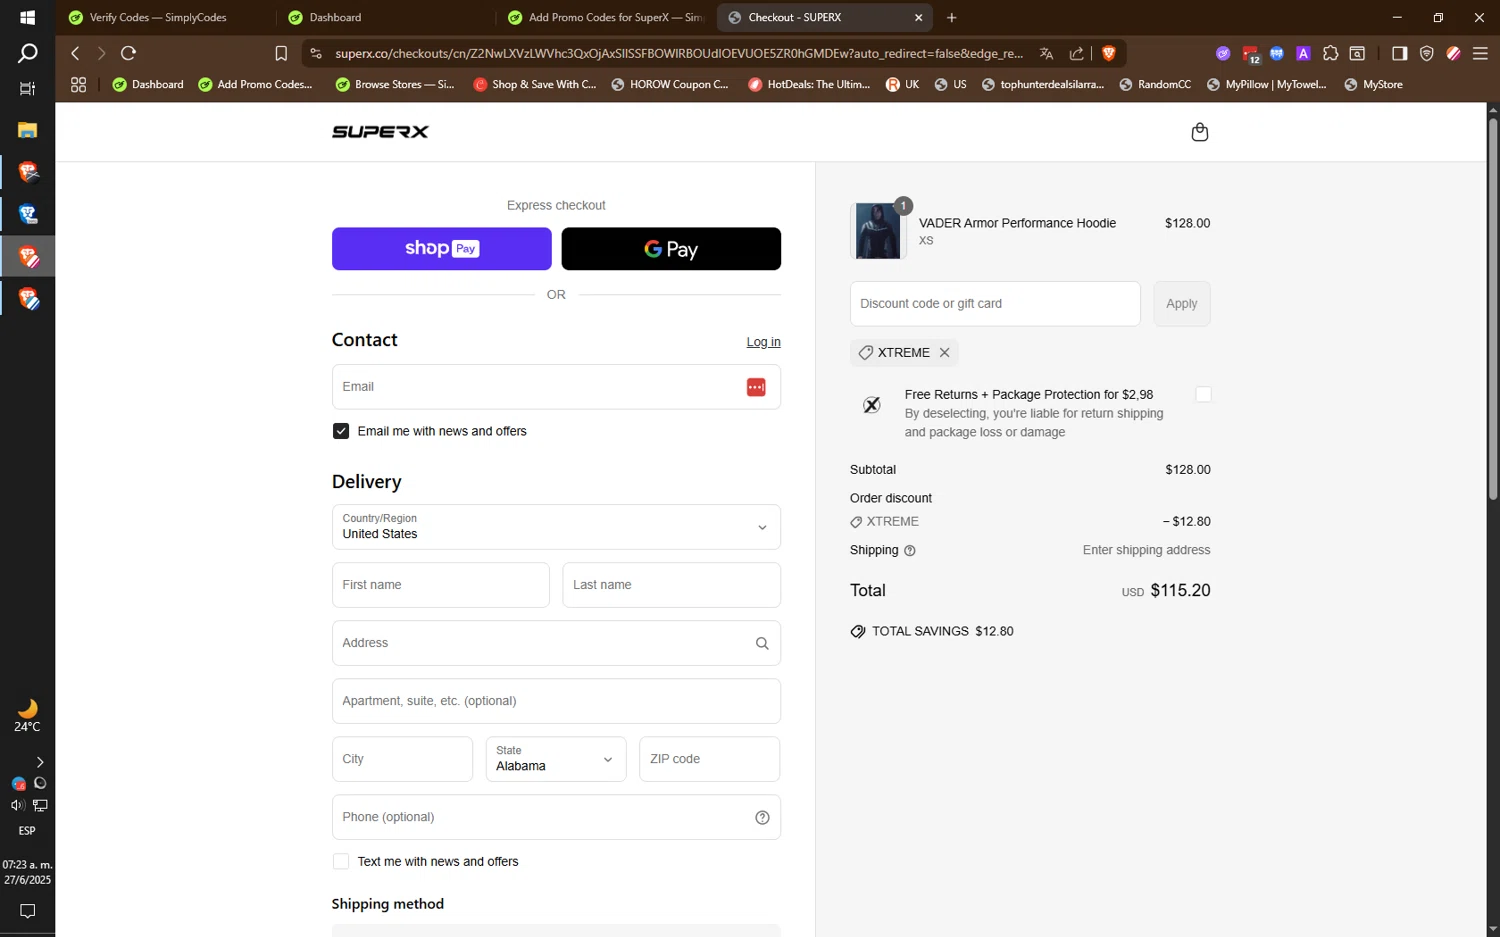
Task: Click the phone help question mark icon
Action: tap(762, 818)
